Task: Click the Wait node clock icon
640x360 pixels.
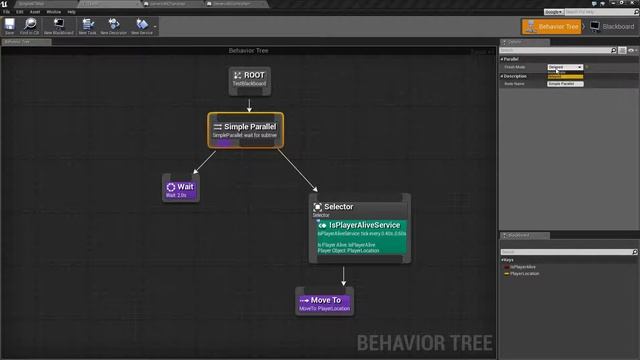Action: pos(171,187)
